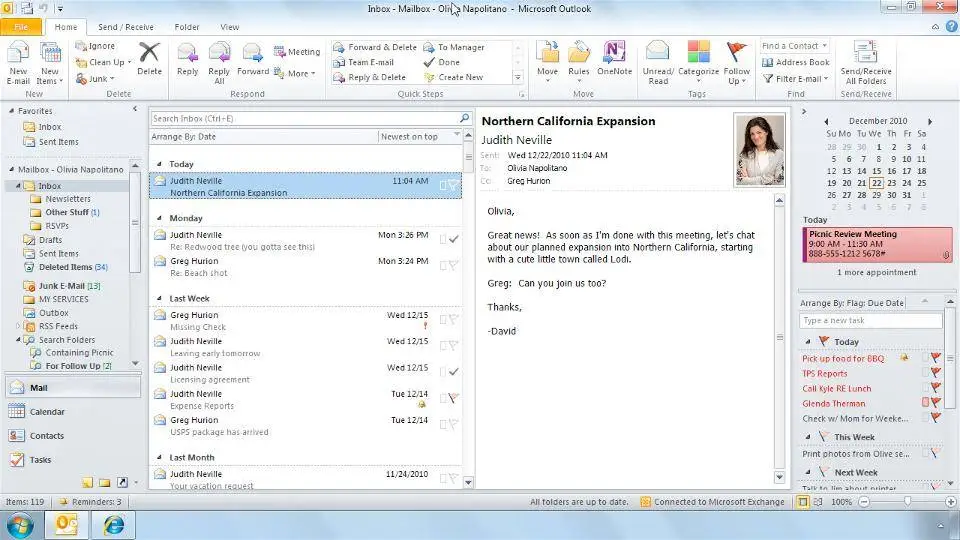Toggle Unread/Read status

[x=658, y=62]
